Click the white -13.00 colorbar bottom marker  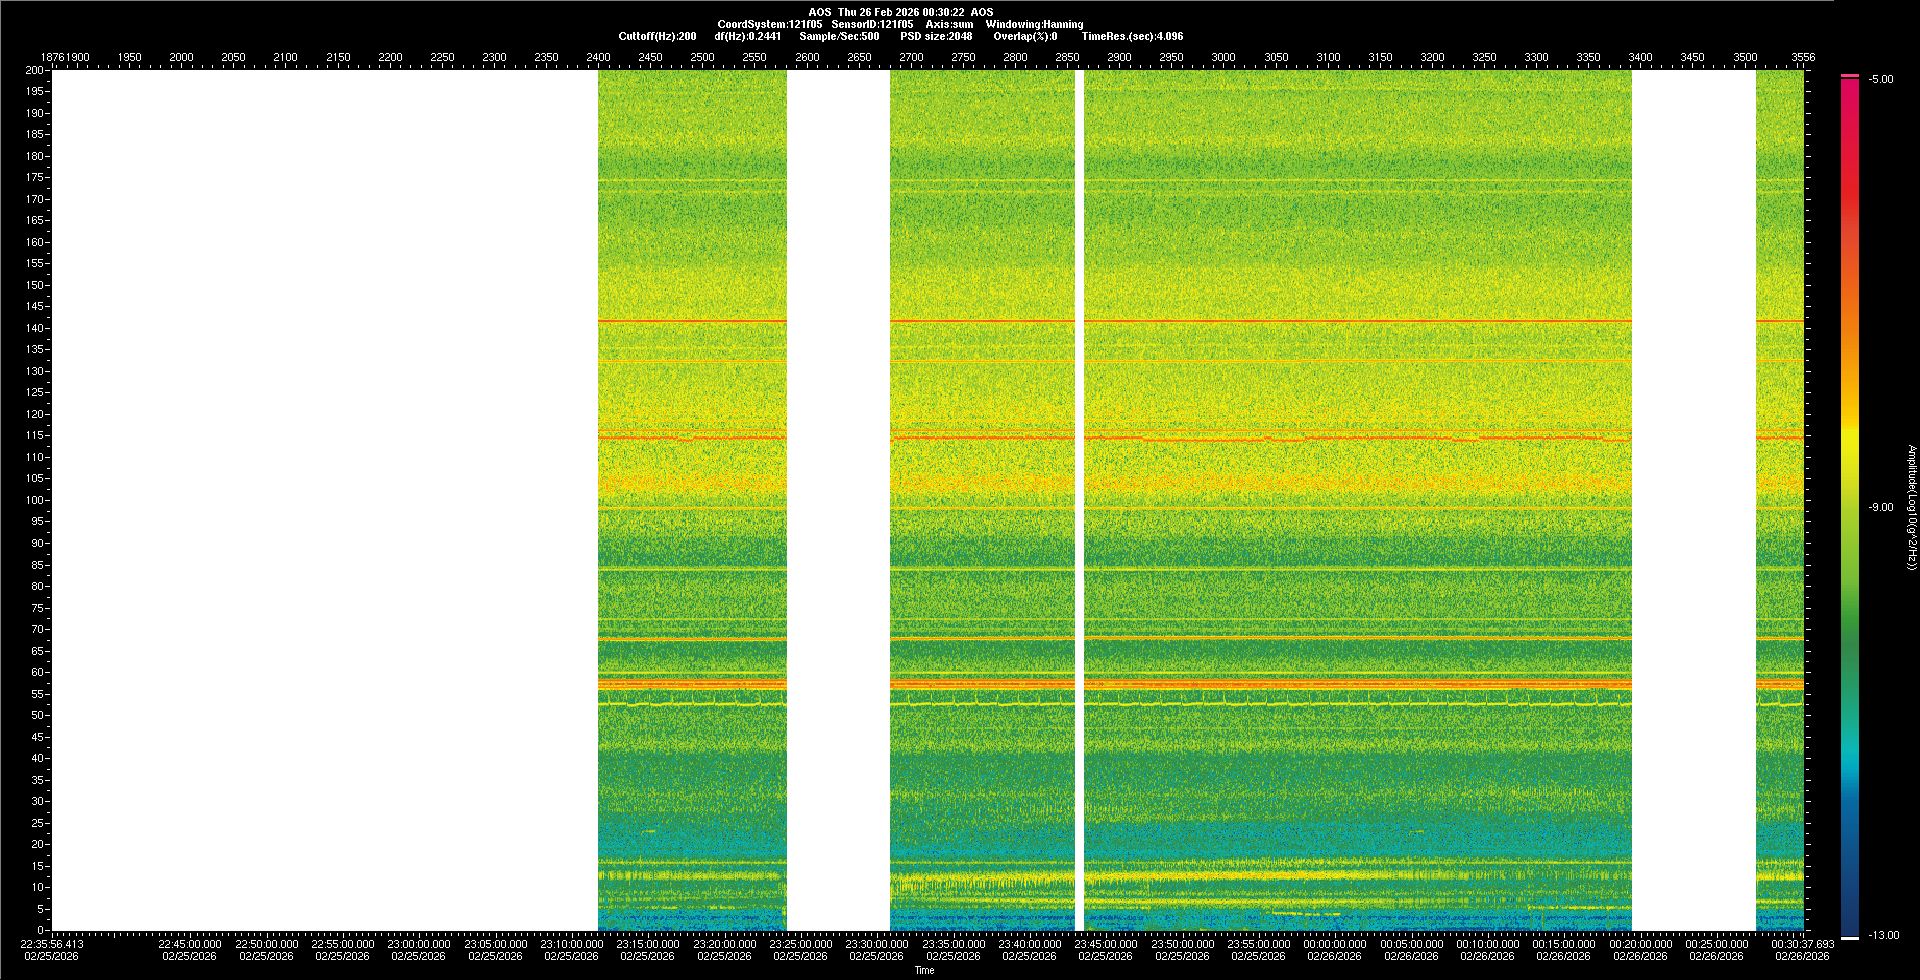(1850, 938)
